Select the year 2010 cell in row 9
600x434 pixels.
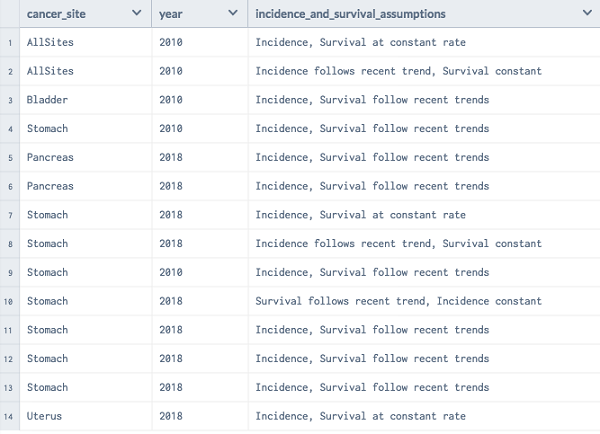point(171,272)
